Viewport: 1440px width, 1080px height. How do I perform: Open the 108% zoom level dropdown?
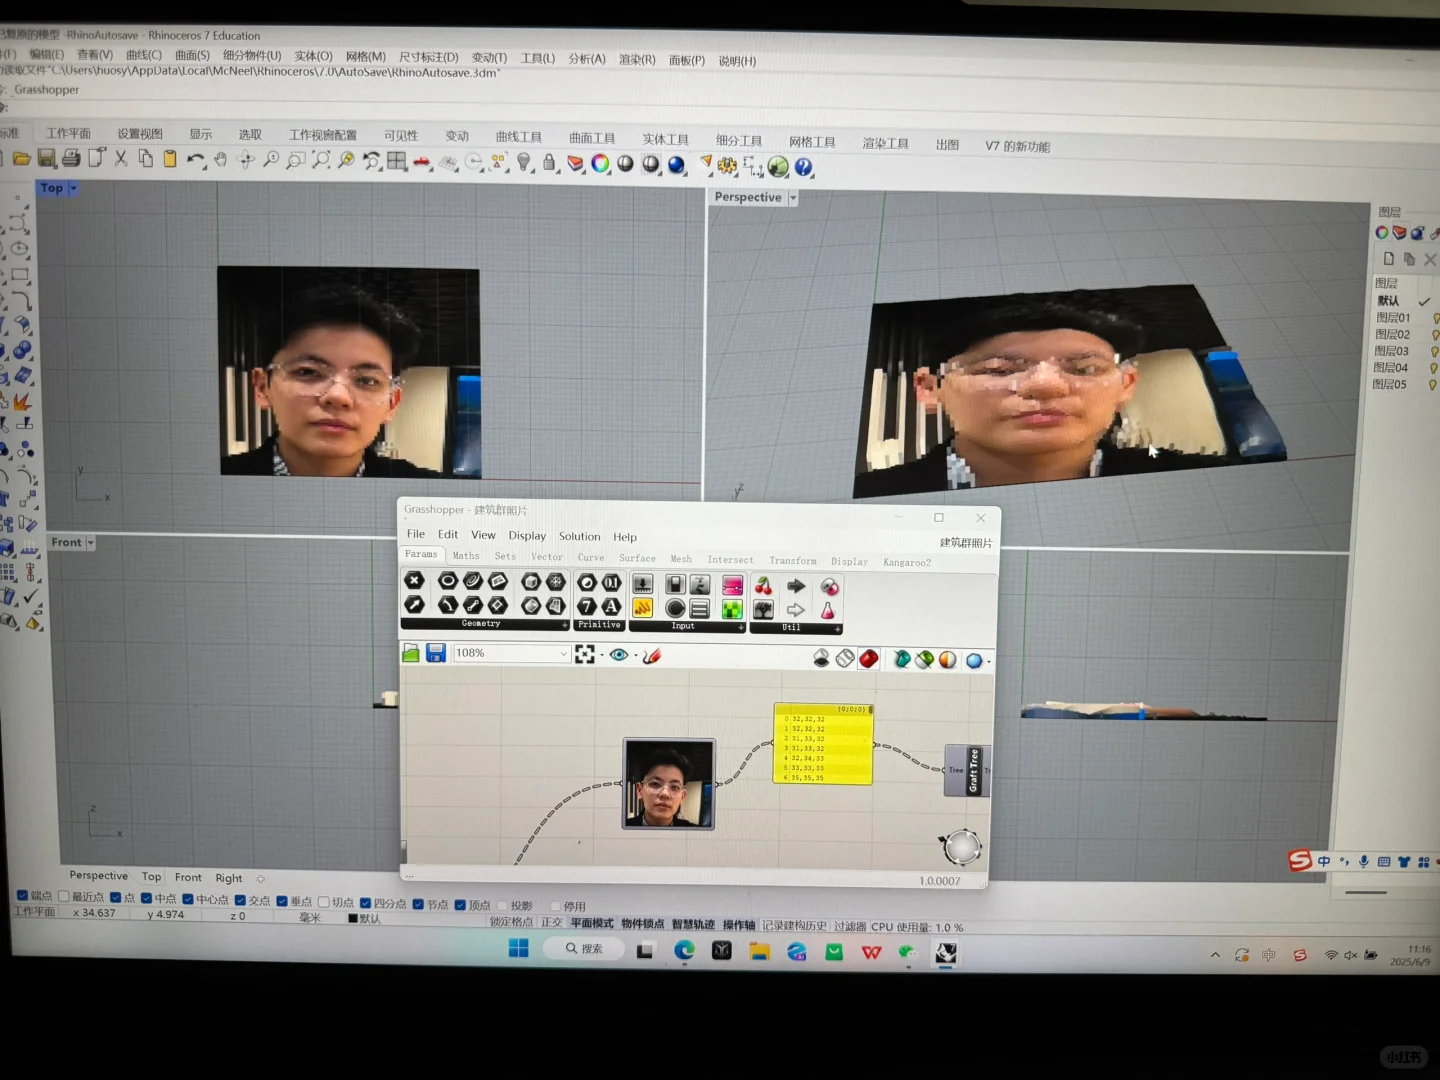(x=565, y=653)
